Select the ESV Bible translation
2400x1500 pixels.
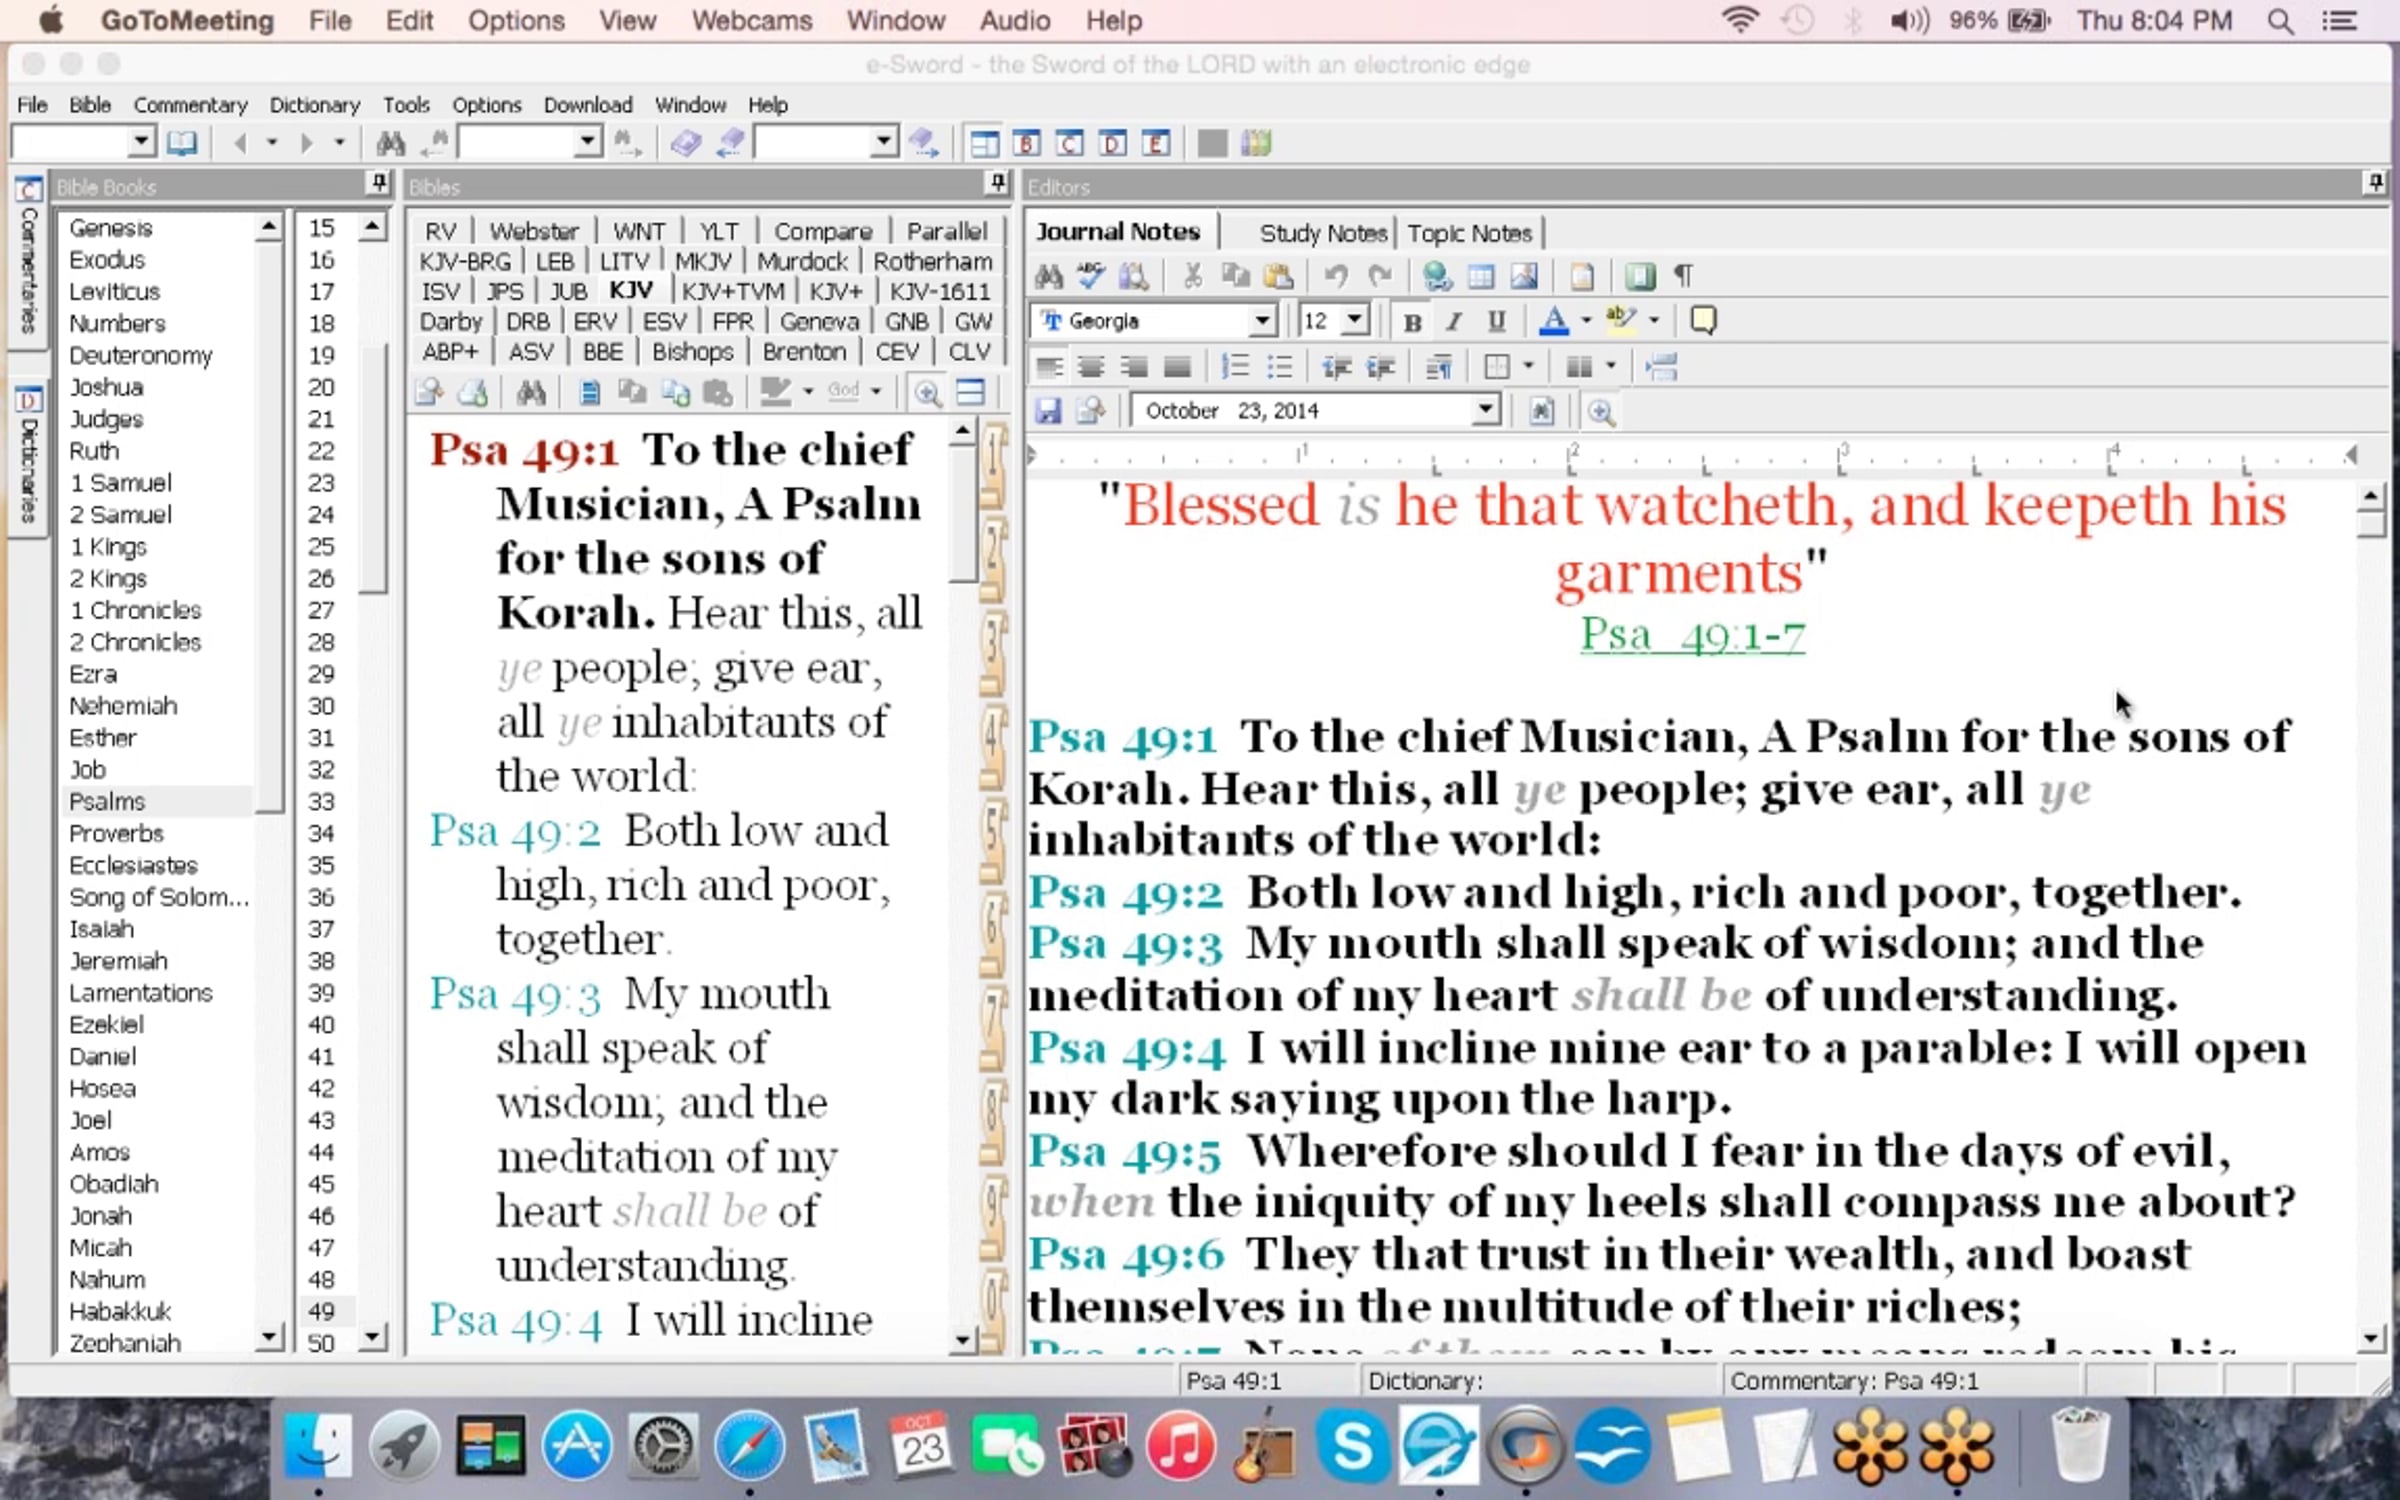664,321
